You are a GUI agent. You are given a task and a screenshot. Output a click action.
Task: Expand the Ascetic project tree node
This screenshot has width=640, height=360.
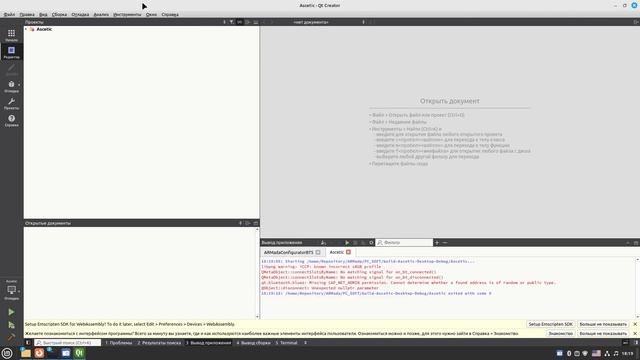pyautogui.click(x=26, y=29)
